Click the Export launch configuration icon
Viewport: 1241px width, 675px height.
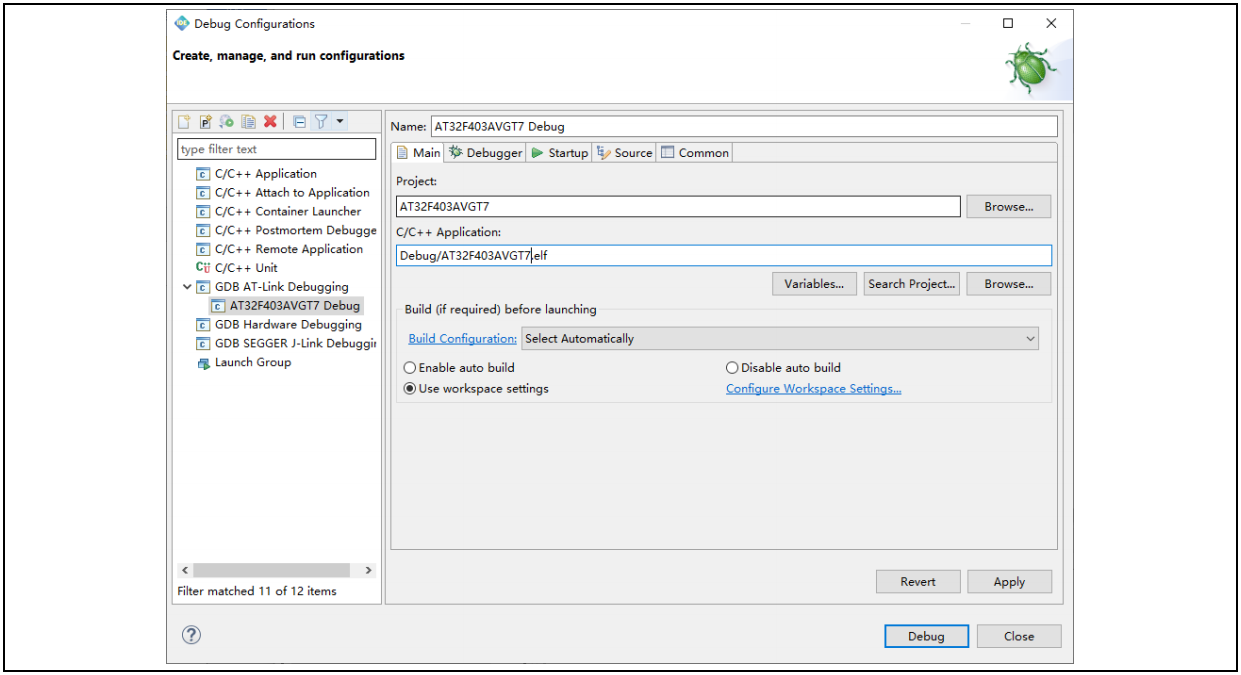227,122
